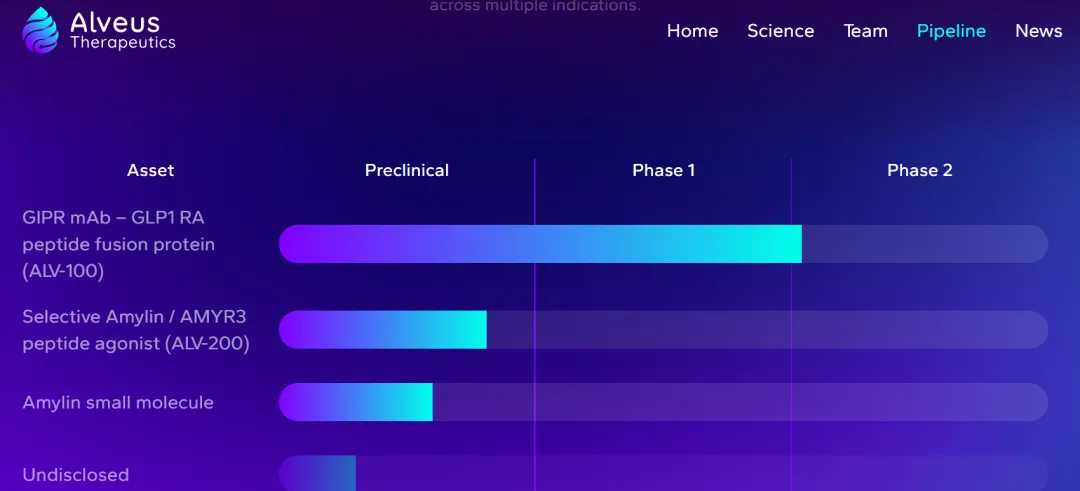
Task: Click the Undisclosed asset label
Action: tap(76, 475)
